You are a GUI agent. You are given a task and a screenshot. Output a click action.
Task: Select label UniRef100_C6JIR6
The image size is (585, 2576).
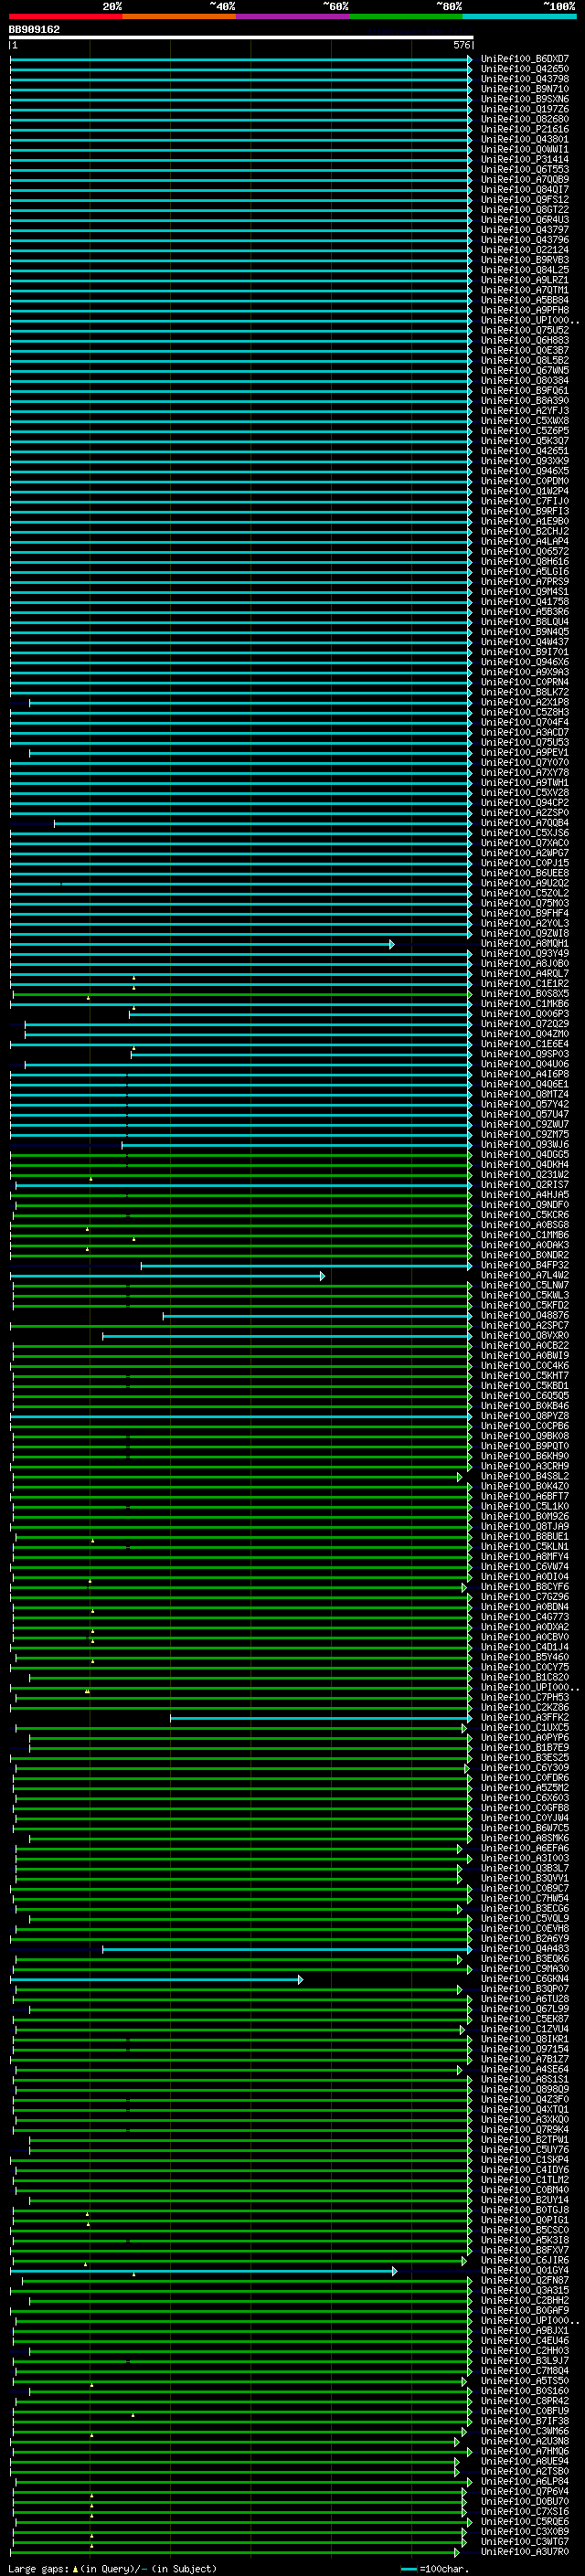525,2261
